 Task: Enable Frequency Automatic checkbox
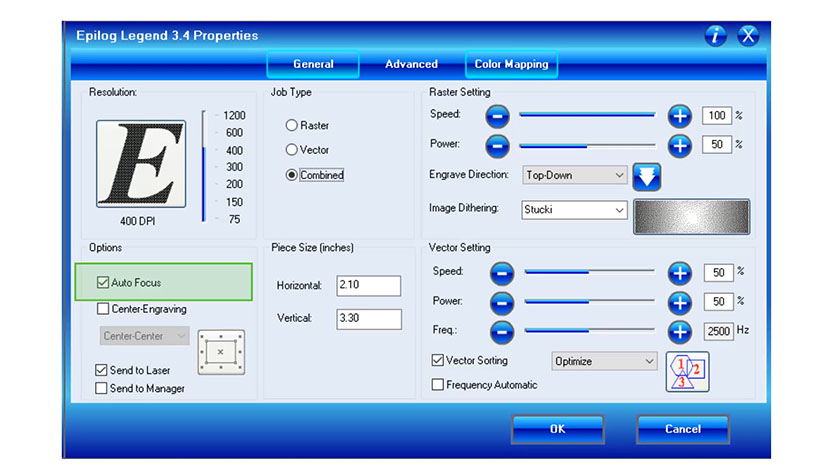click(437, 385)
